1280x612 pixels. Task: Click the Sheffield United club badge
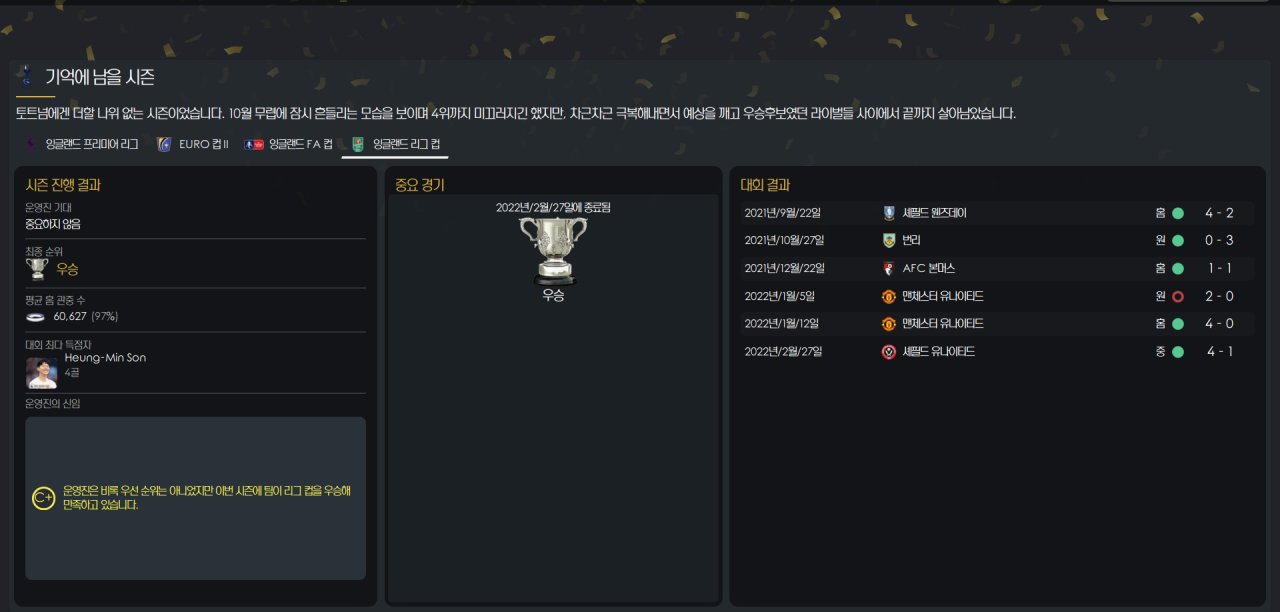(888, 352)
